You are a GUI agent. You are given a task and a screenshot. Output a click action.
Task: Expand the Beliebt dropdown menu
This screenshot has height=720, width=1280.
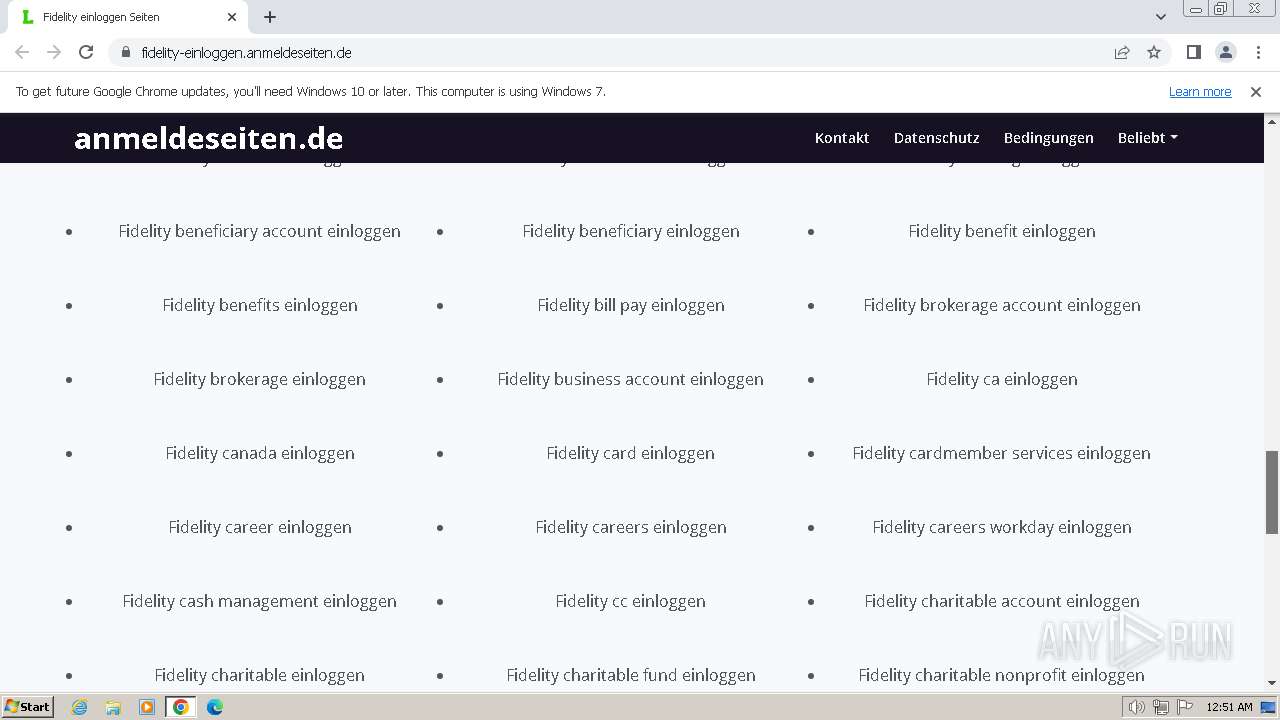[1147, 138]
